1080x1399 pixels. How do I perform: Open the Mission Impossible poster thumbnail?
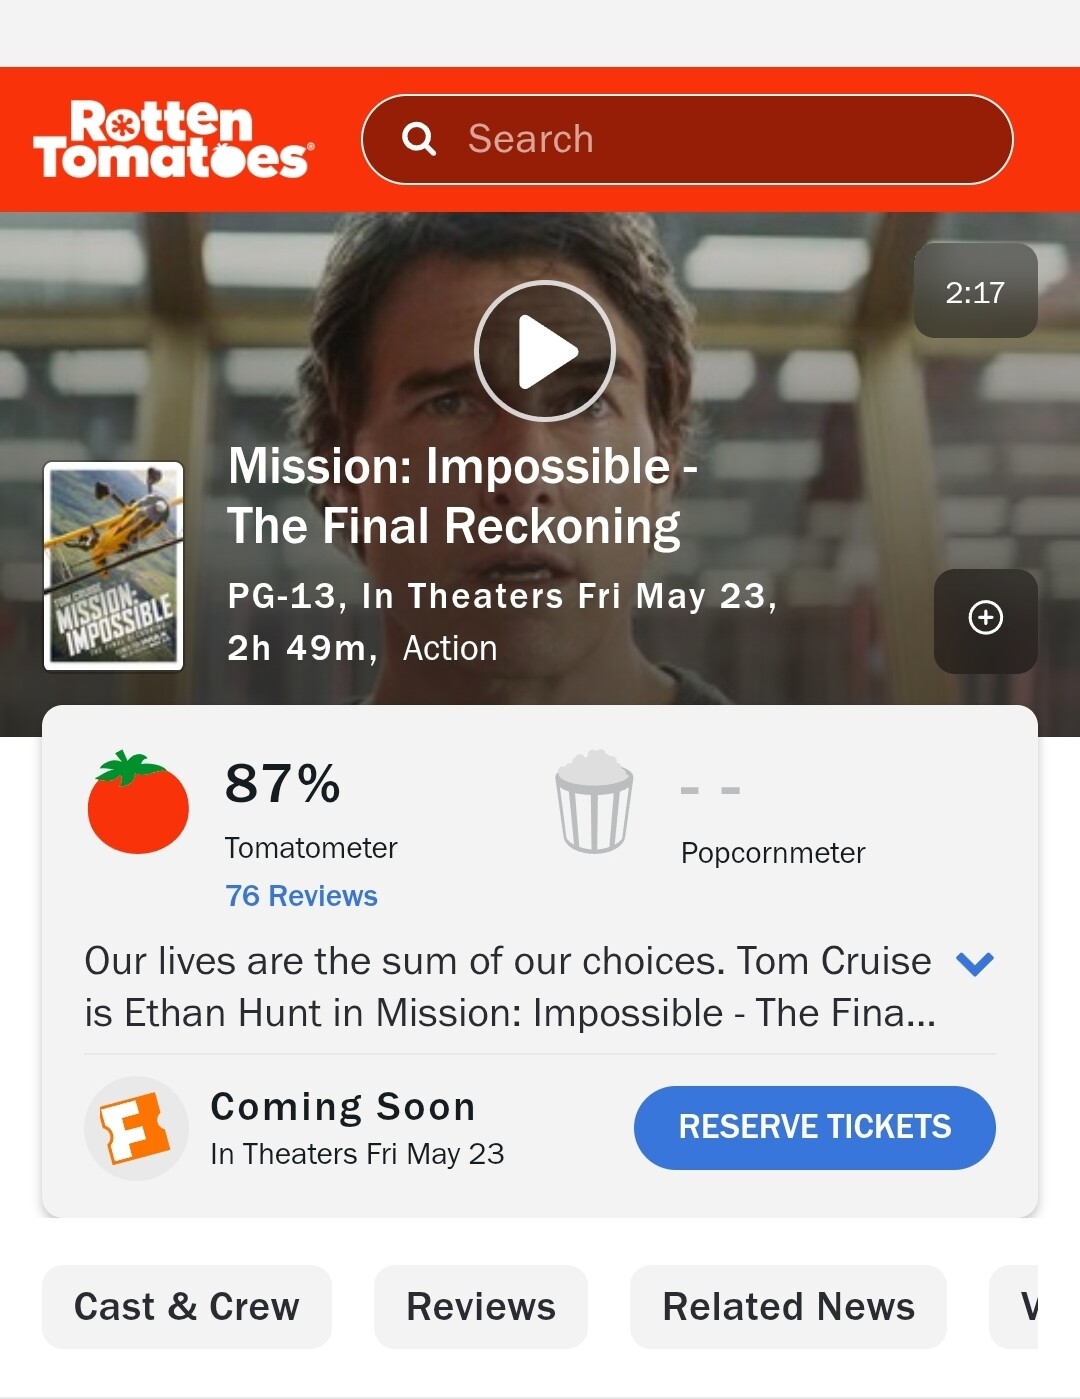[x=114, y=565]
